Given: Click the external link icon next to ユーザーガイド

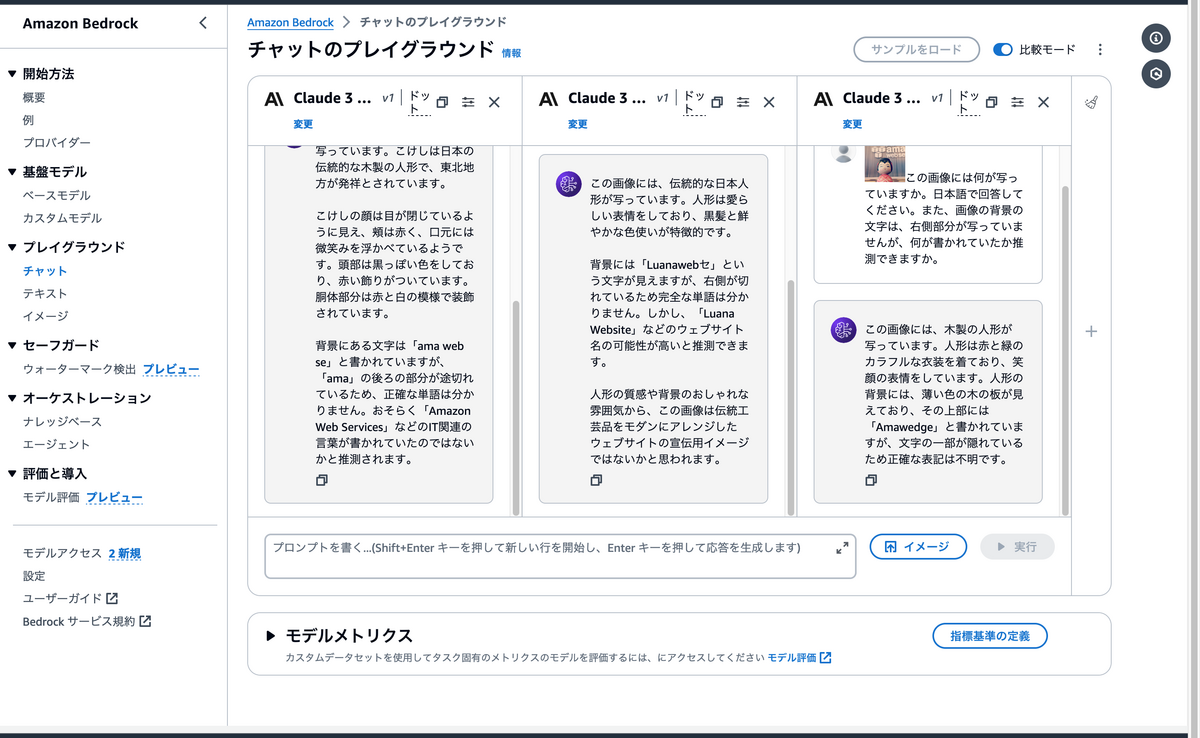Looking at the screenshot, I should 112,598.
